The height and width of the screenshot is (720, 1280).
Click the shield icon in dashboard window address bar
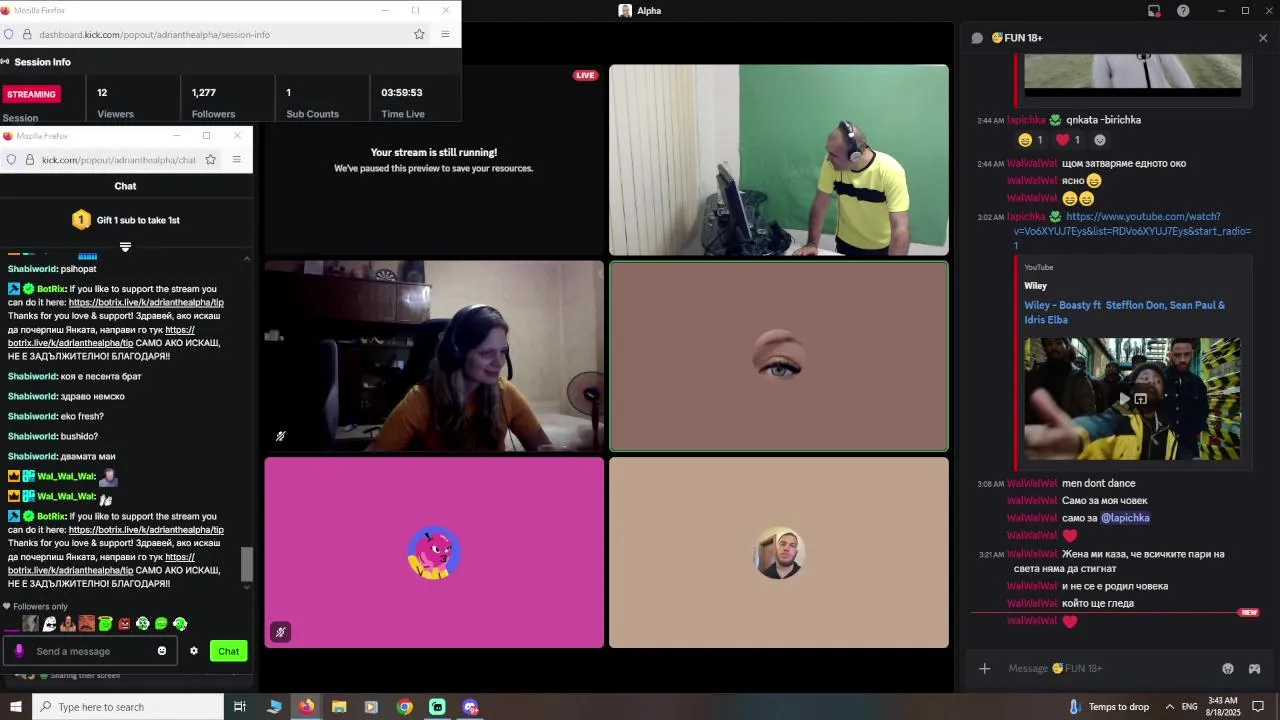click(x=9, y=34)
